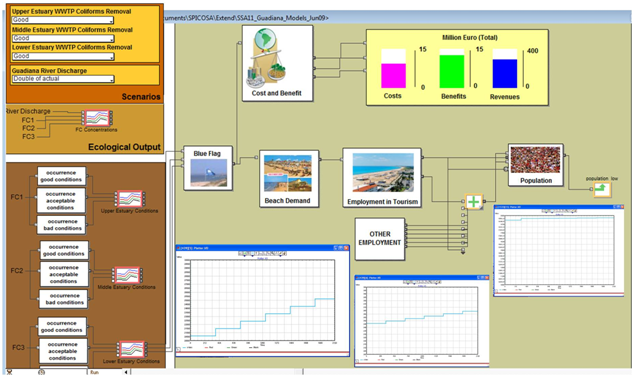Open the Employment in Tourism block
This screenshot has width=634, height=377.
[382, 178]
